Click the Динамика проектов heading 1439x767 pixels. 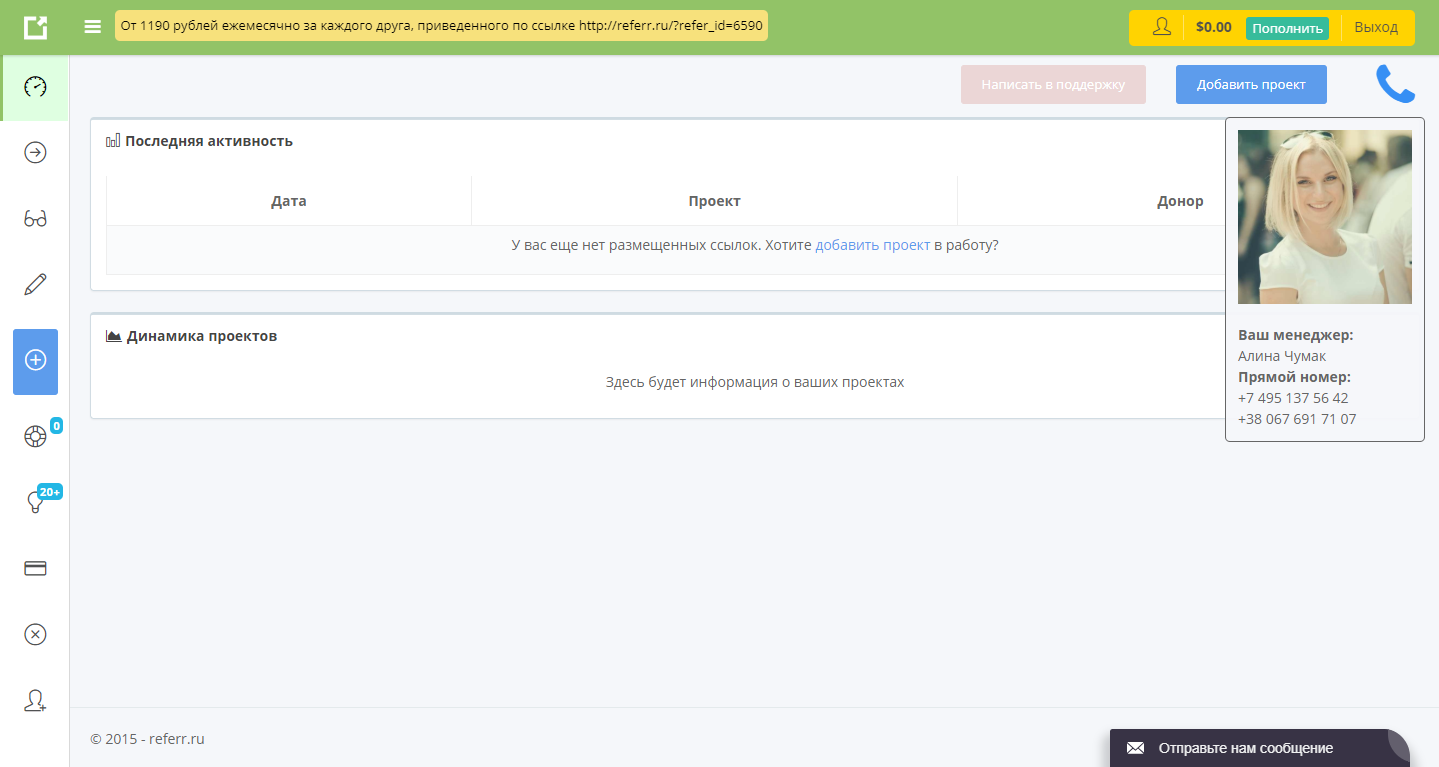coord(202,336)
